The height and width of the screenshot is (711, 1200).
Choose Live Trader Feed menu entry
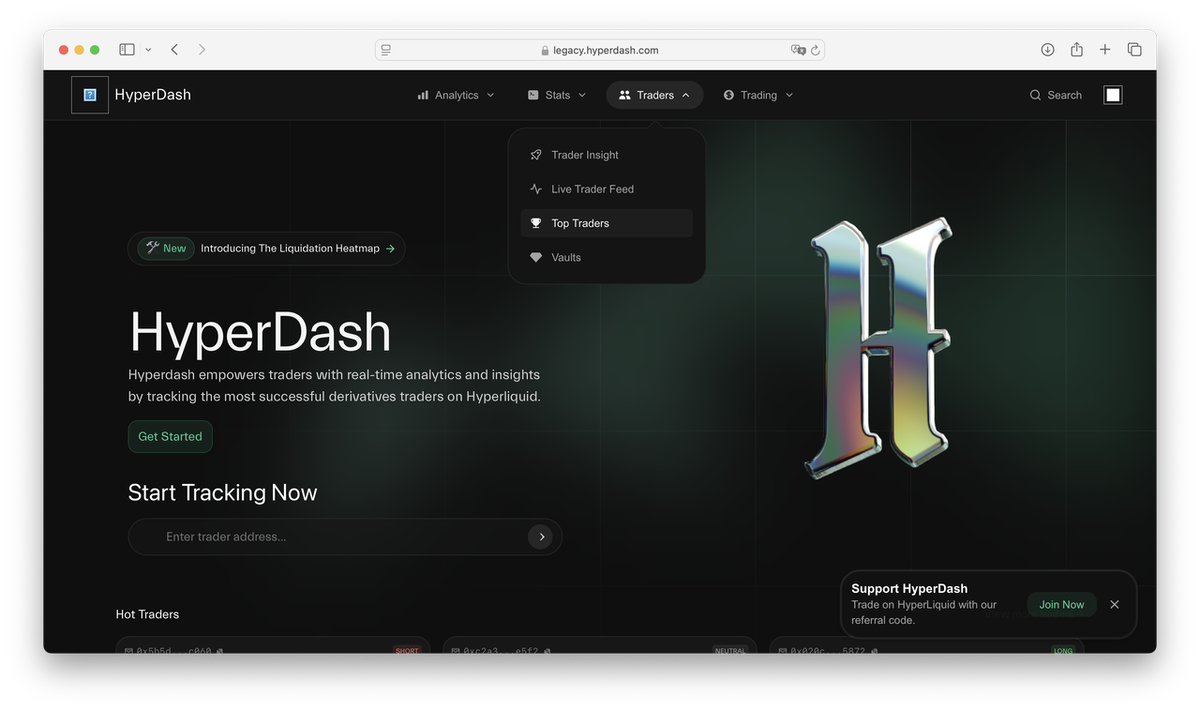pos(607,189)
